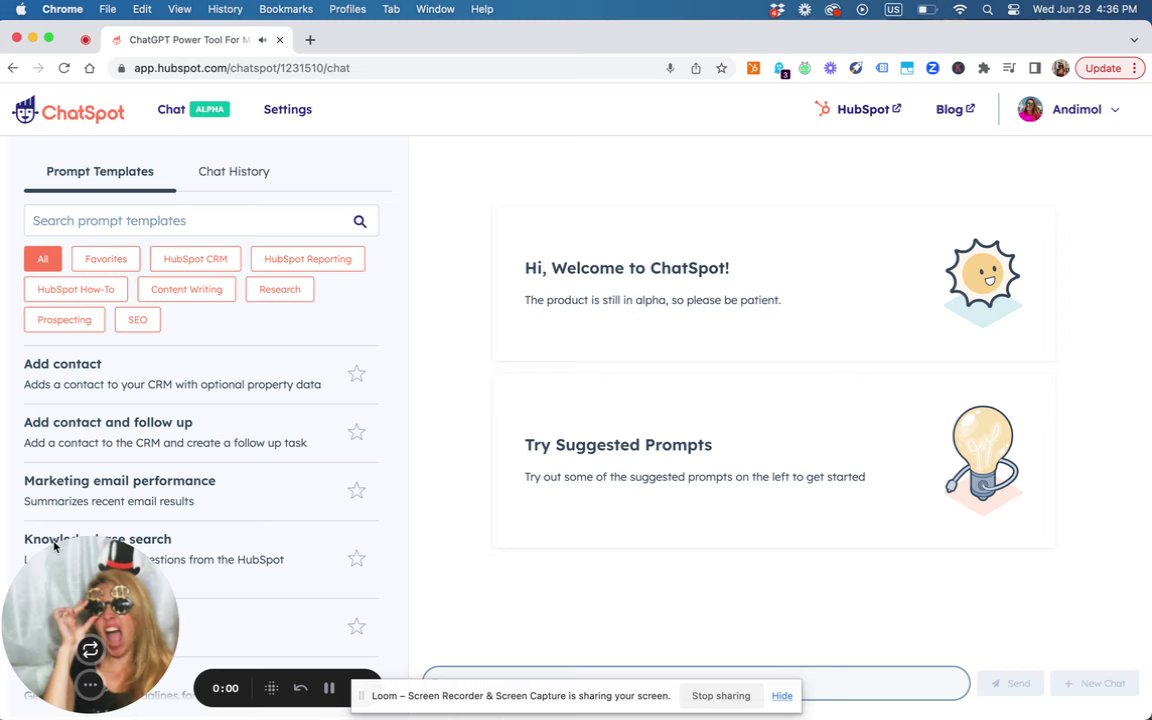Click the address bar URL
The image size is (1152, 720).
click(242, 68)
